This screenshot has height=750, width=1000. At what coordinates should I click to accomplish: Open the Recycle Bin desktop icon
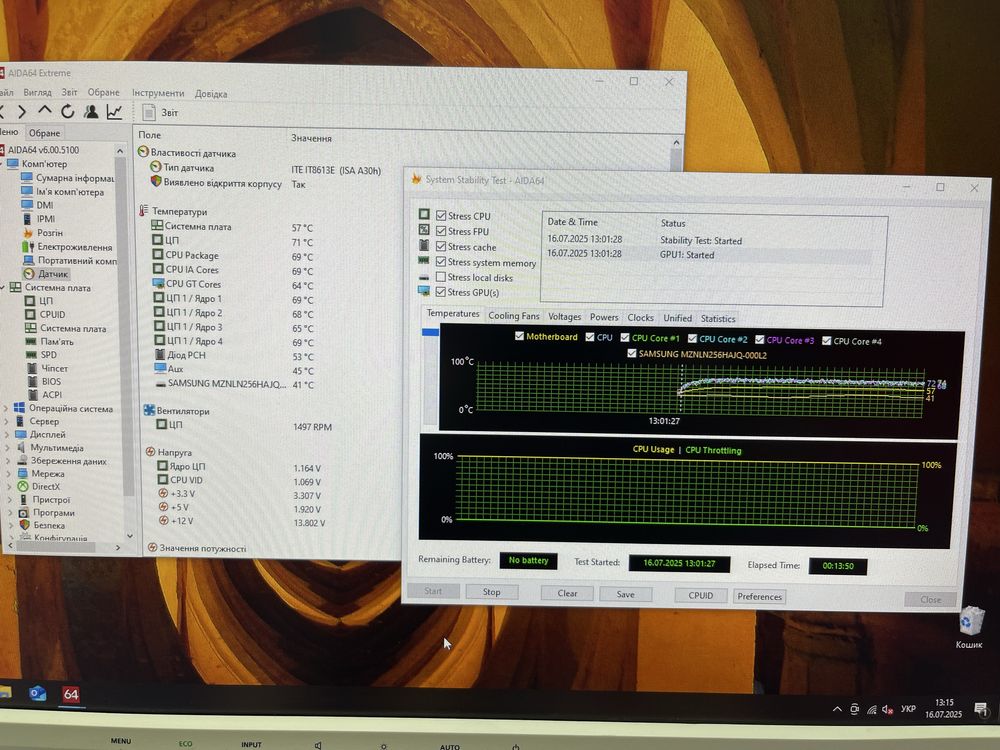click(969, 628)
